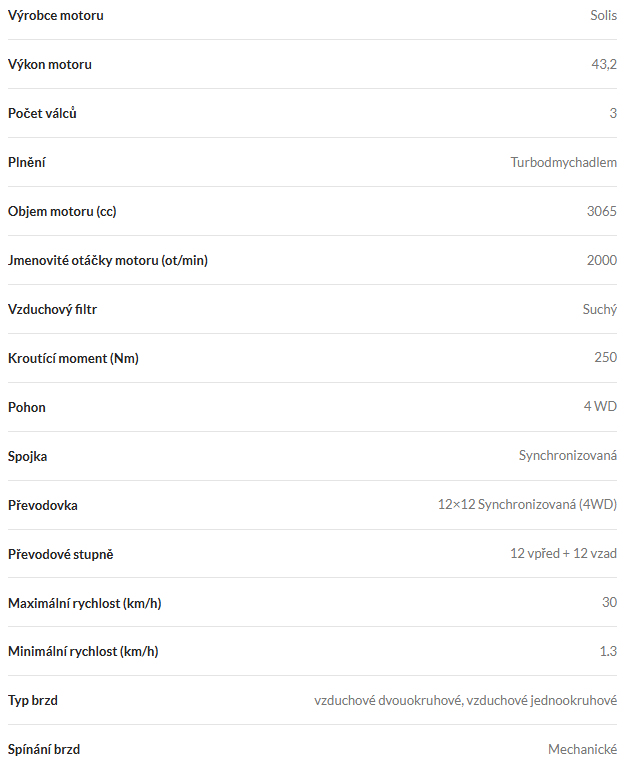Screen dimensions: 629x761
Task: Click the engine displacement value 3065
Action: pyautogui.click(x=601, y=211)
